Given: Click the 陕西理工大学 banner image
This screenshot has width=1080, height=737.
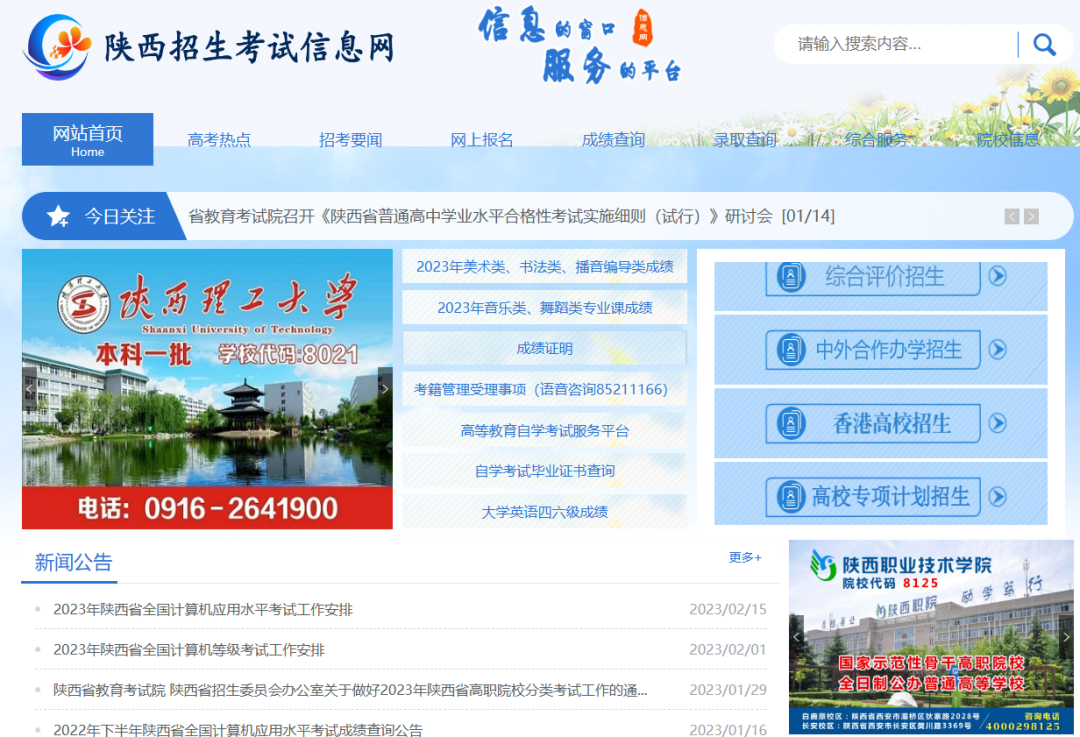Looking at the screenshot, I should tap(207, 389).
